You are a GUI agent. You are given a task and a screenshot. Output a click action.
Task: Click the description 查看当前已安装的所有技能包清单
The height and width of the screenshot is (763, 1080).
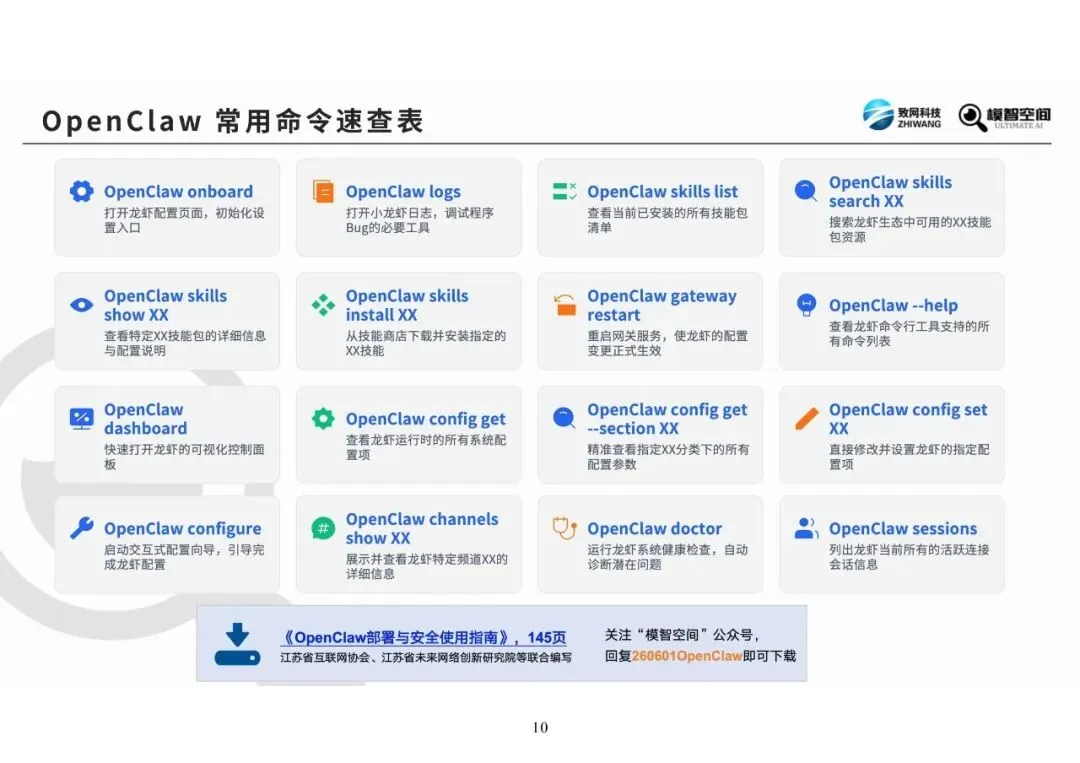[x=667, y=220]
